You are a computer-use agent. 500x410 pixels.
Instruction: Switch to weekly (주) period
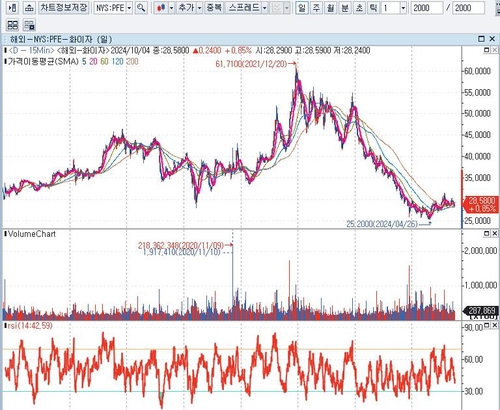pyautogui.click(x=316, y=8)
